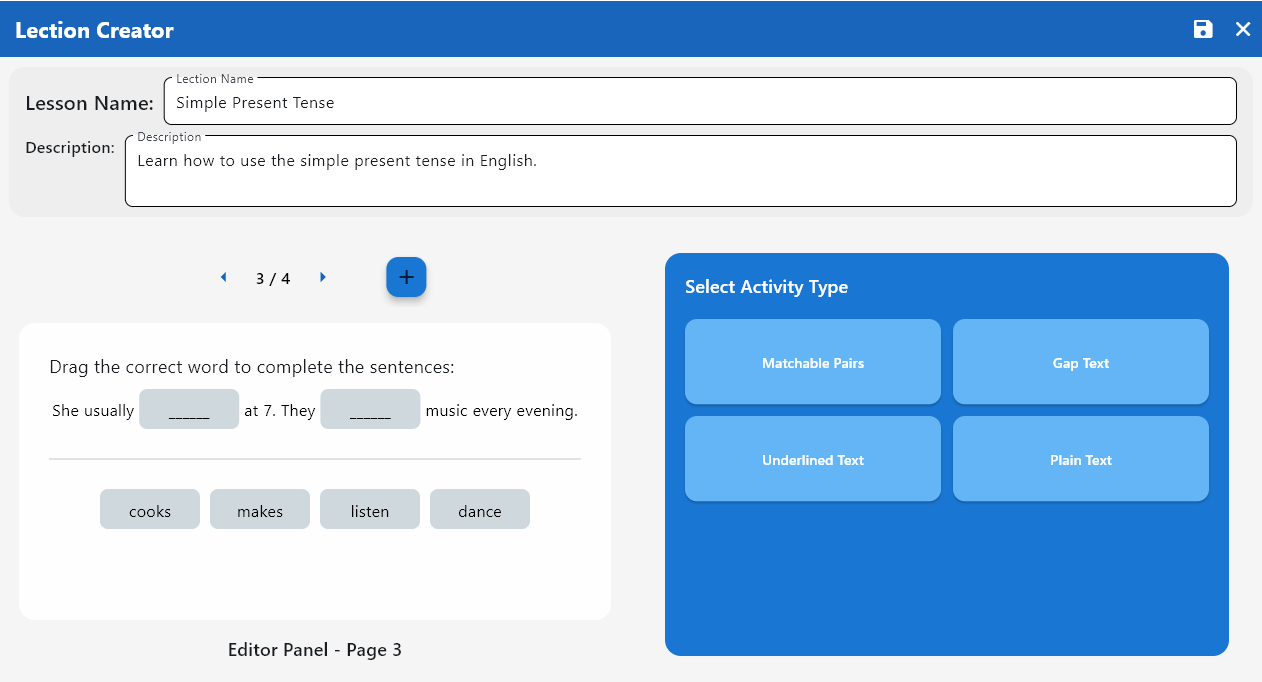1262x682 pixels.
Task: Choose the Underlined Text activity type
Action: point(813,459)
